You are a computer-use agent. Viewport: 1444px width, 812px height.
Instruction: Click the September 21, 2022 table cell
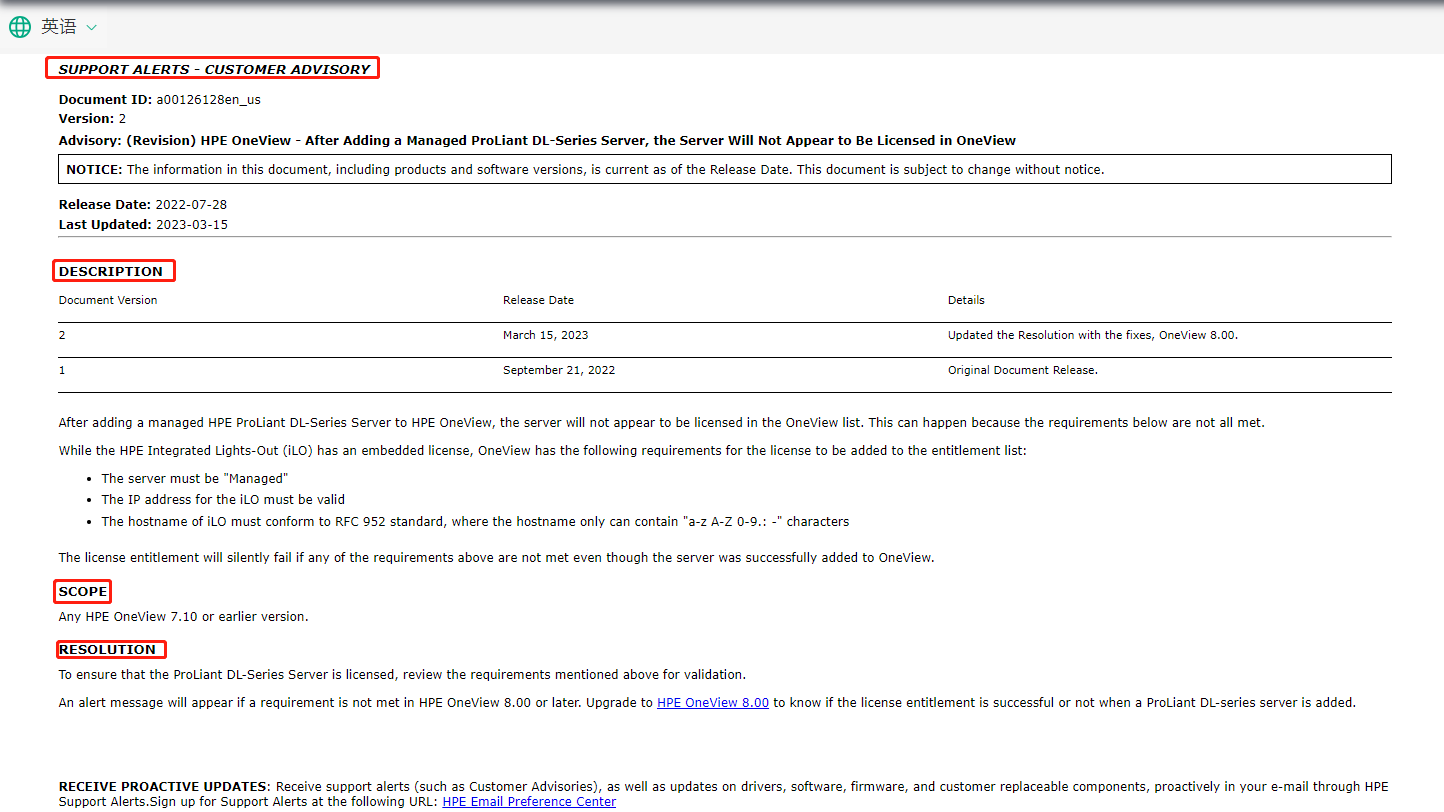pos(559,370)
